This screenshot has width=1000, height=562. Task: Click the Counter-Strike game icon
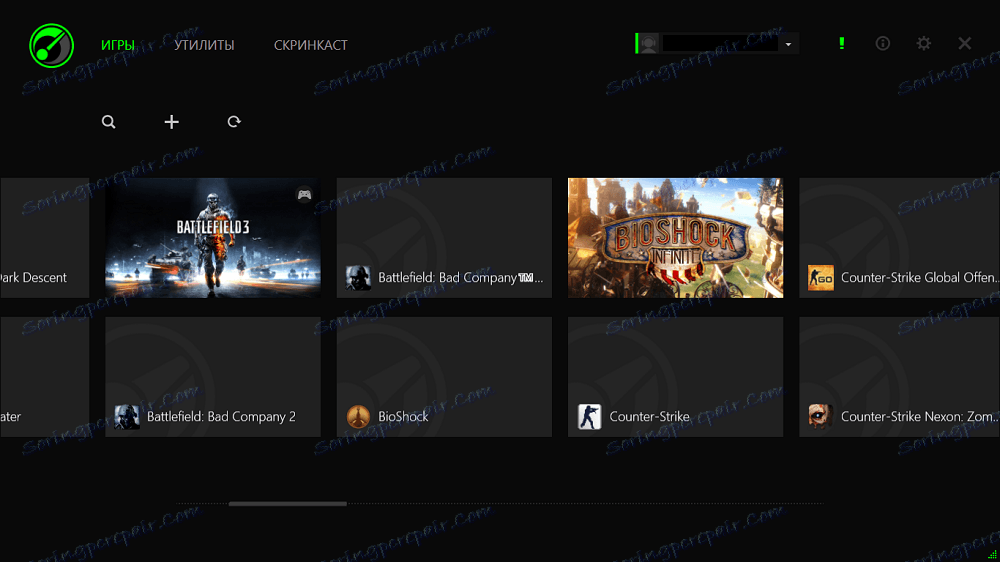[589, 417]
